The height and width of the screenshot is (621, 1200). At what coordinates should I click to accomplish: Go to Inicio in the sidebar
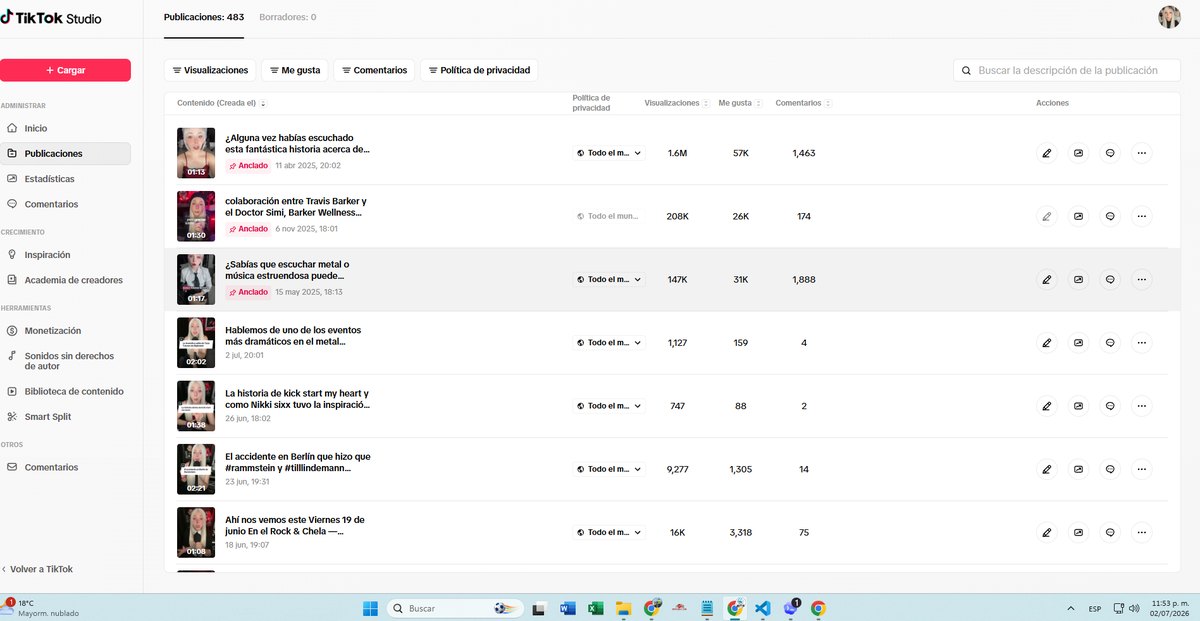[x=65, y=128]
